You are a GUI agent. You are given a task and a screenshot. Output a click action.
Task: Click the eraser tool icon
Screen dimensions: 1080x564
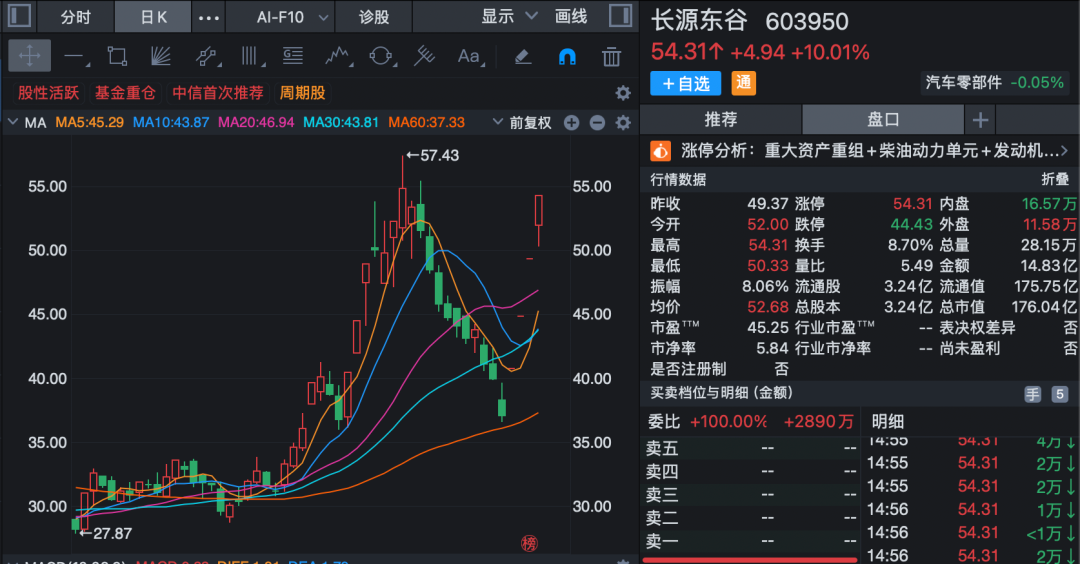click(522, 56)
